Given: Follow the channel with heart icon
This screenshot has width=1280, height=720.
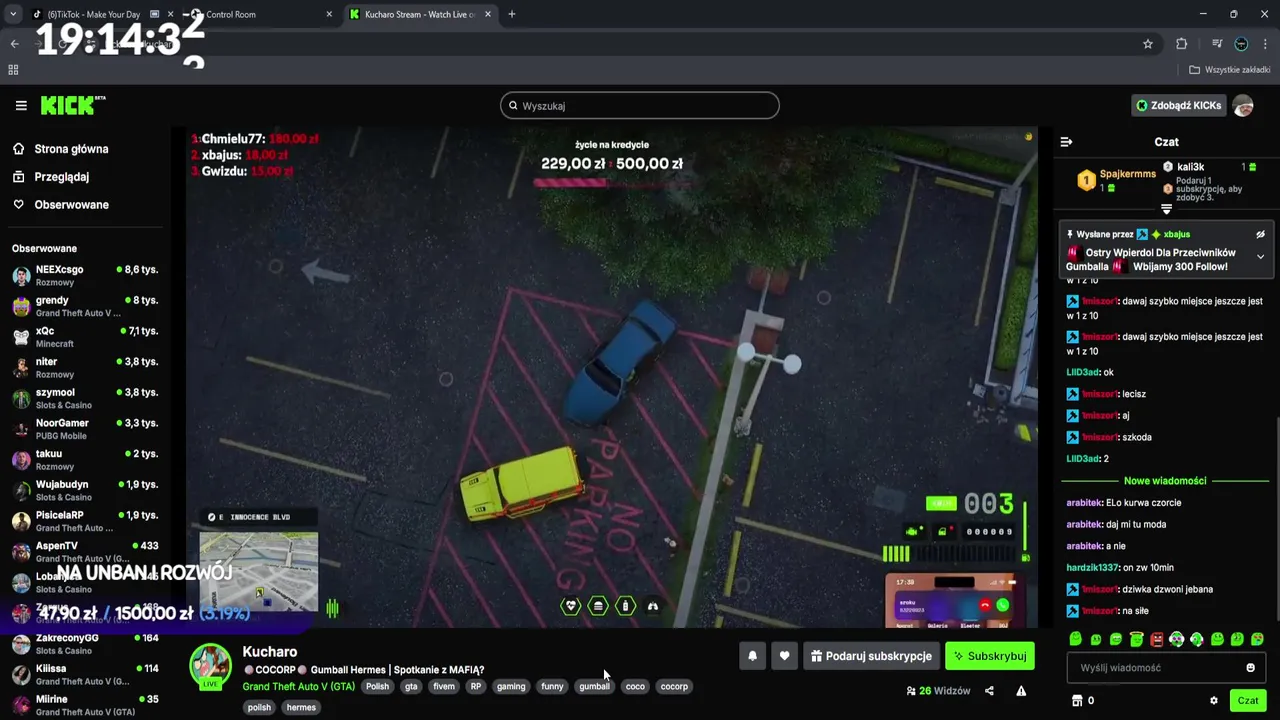Looking at the screenshot, I should [x=785, y=656].
